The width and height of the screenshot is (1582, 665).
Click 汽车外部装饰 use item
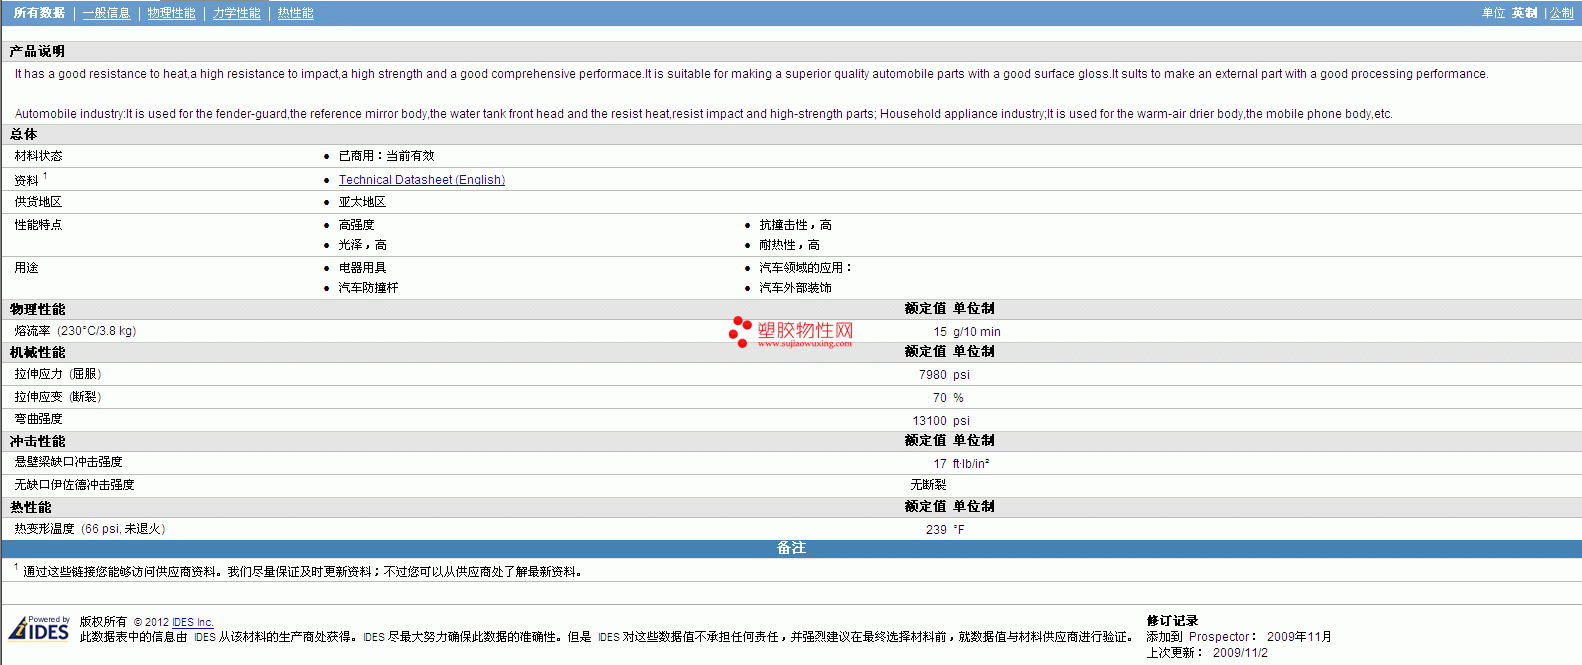(x=795, y=288)
